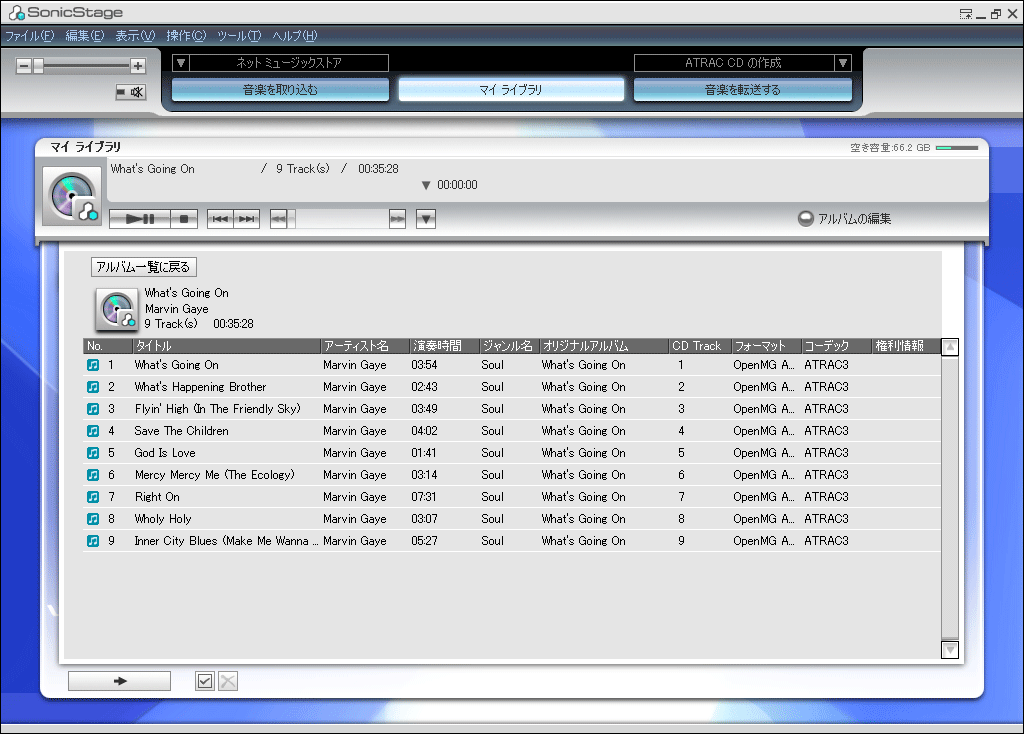Click the uncheck-all X icon at bottom
This screenshot has width=1024, height=734.
coord(228,681)
